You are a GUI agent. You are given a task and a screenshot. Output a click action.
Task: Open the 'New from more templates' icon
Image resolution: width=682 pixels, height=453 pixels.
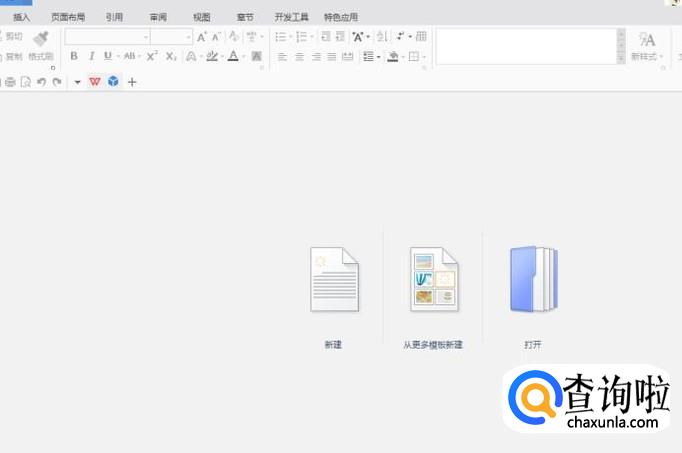click(x=433, y=280)
